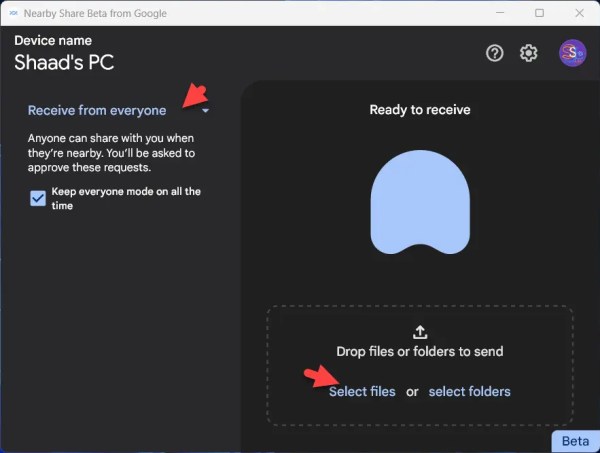The width and height of the screenshot is (600, 453).
Task: Close the Nearby Share window
Action: [579, 13]
